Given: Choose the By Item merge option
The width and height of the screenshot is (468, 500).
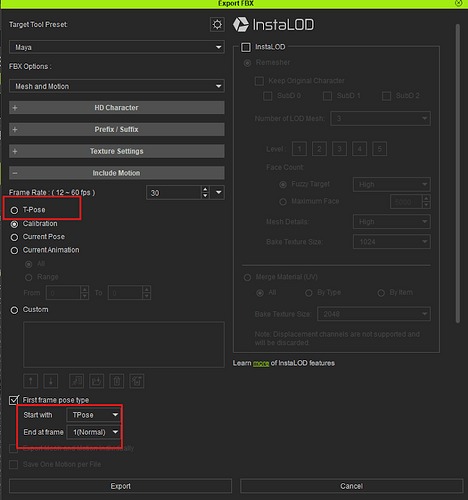Looking at the screenshot, I should pyautogui.click(x=381, y=293).
